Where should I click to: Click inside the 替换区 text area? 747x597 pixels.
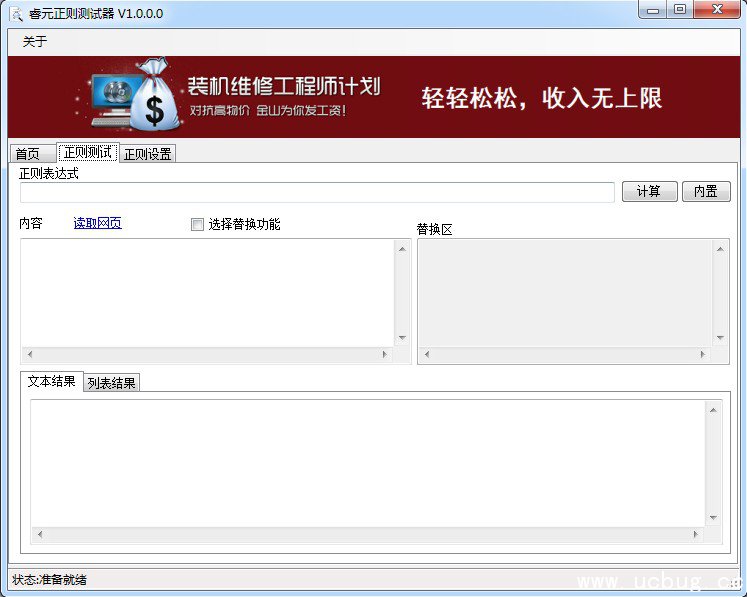coord(565,292)
